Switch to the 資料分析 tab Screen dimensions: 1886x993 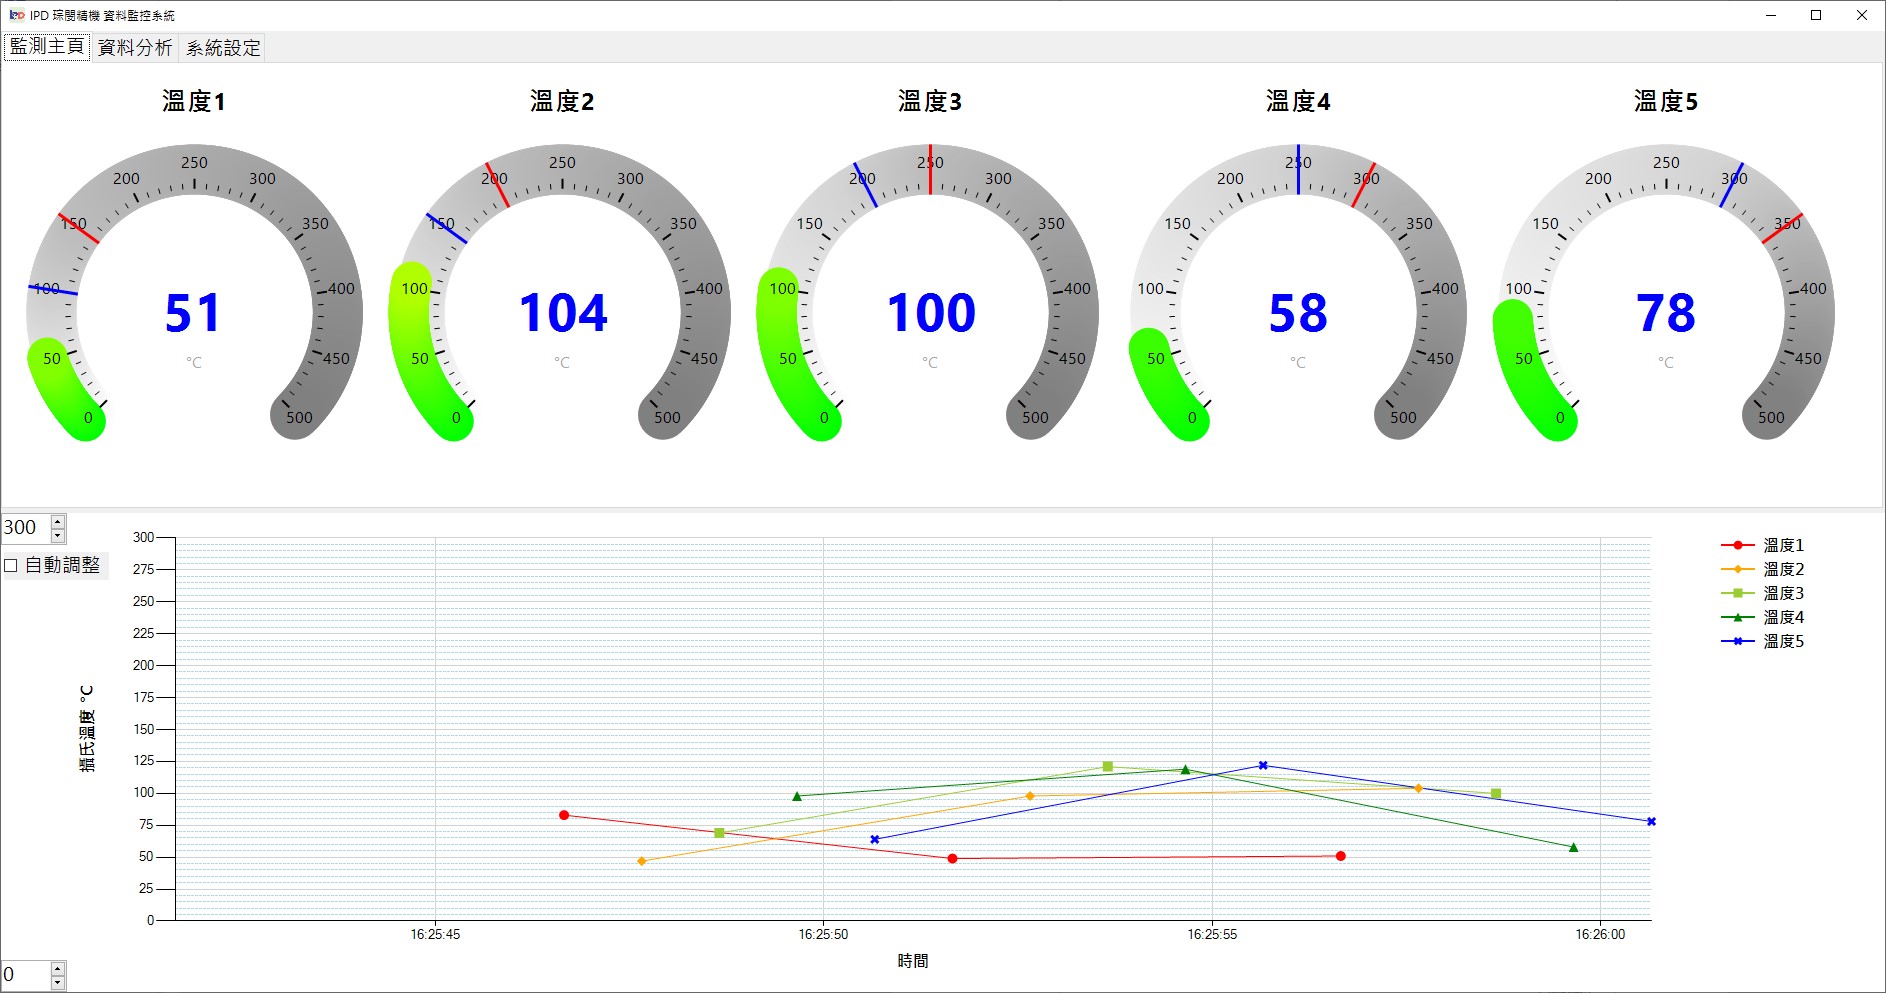[x=135, y=47]
